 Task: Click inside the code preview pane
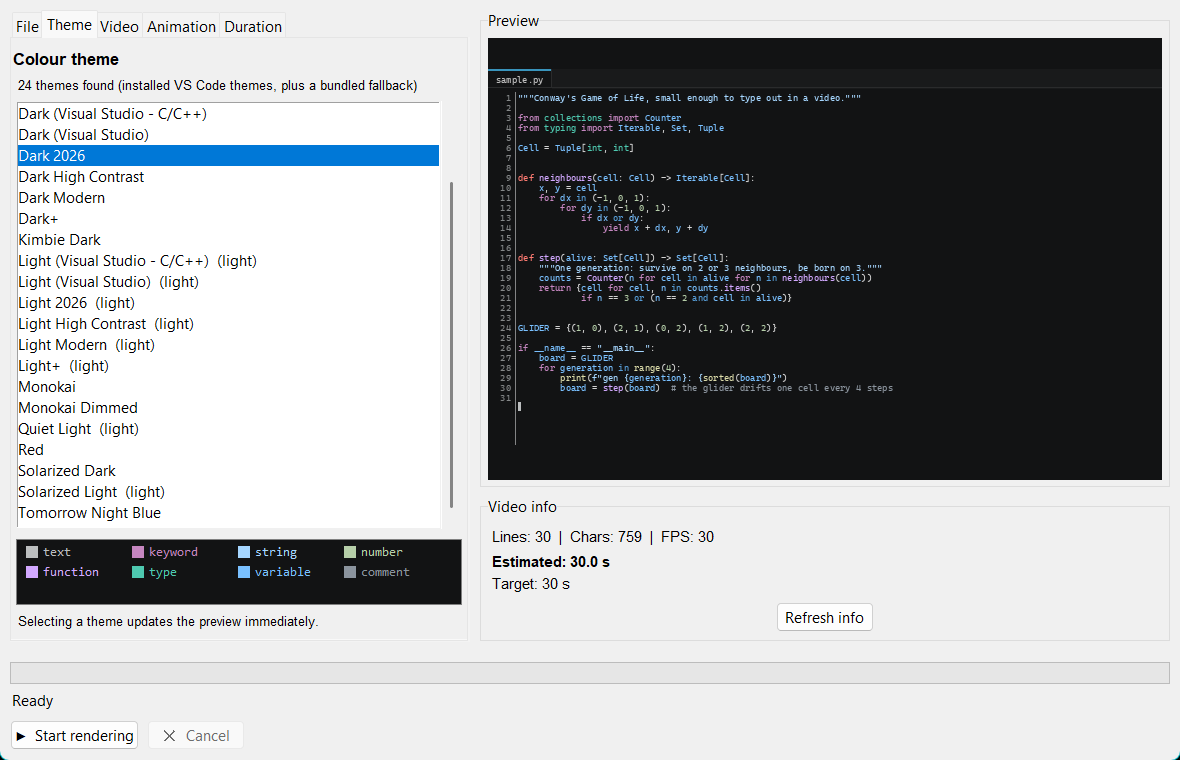click(x=825, y=259)
